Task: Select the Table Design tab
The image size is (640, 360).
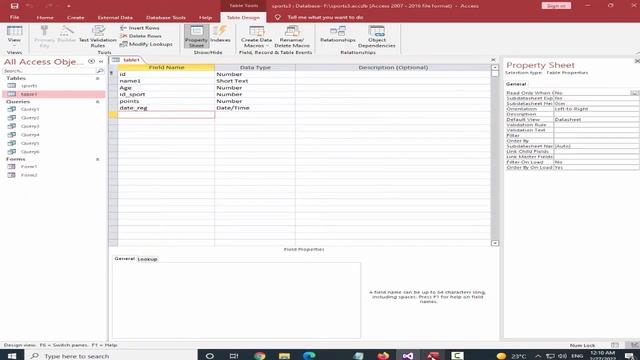Action: click(x=243, y=18)
